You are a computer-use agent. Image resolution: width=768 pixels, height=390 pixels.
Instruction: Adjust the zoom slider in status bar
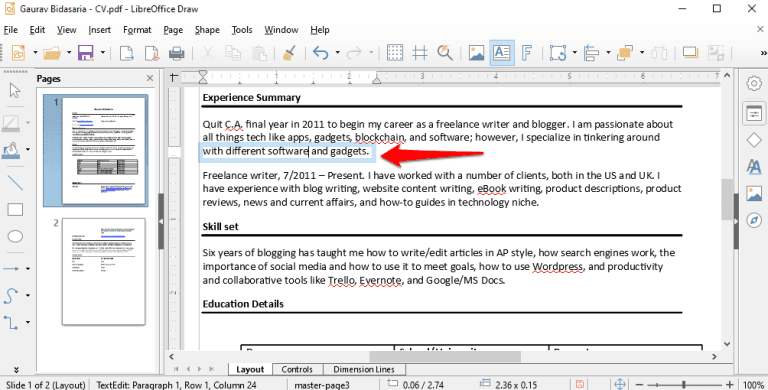(x=684, y=385)
